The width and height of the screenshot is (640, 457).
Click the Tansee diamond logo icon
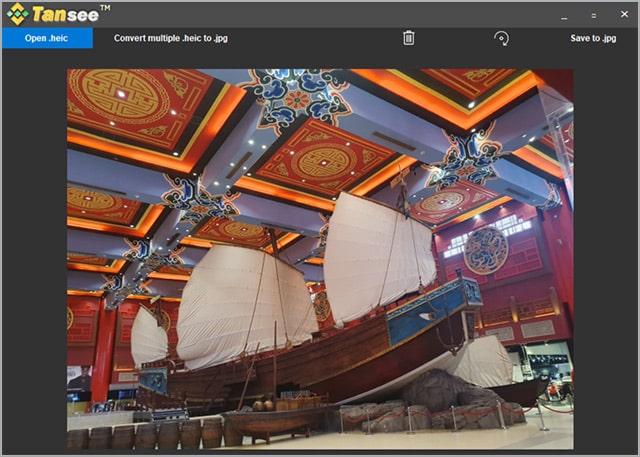(x=17, y=14)
